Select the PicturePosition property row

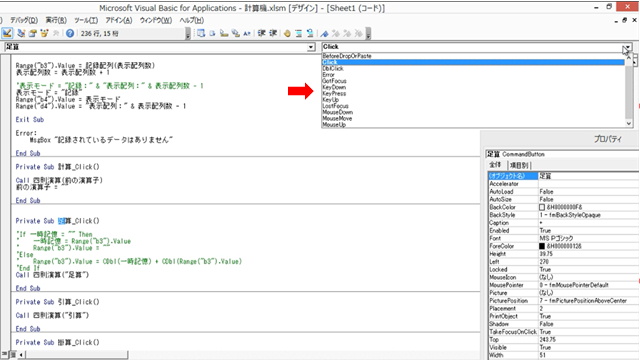pos(563,300)
